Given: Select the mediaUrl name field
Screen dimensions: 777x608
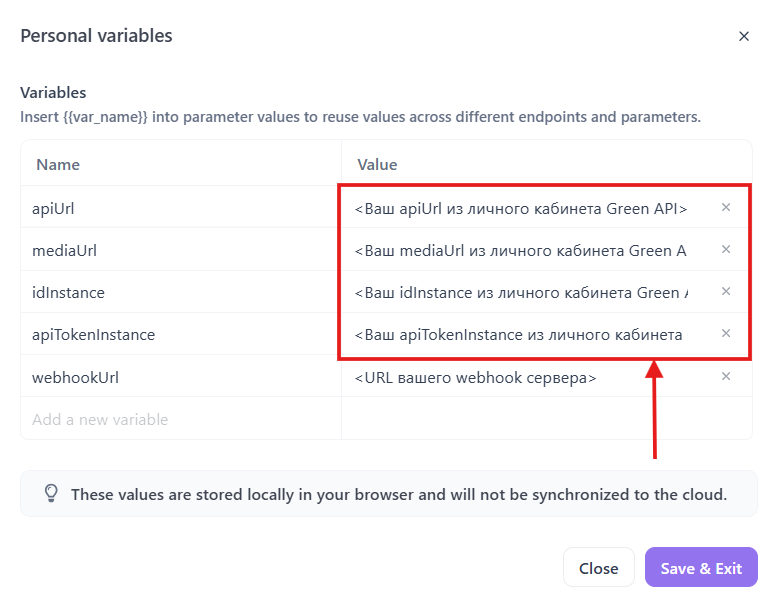Looking at the screenshot, I should tap(180, 251).
